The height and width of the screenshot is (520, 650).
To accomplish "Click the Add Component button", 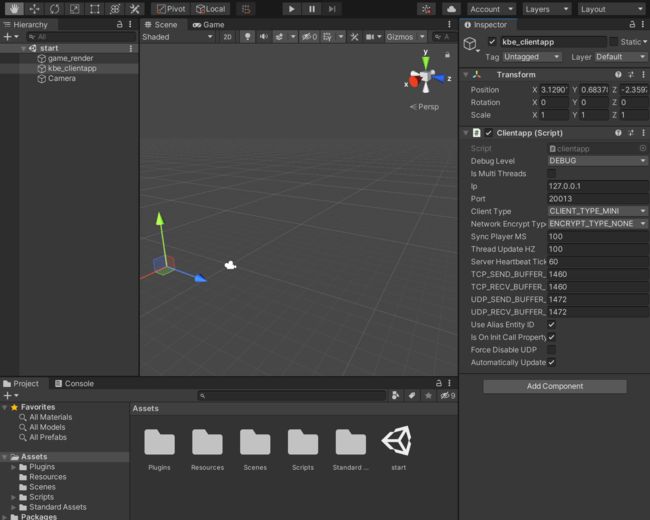I will click(555, 386).
